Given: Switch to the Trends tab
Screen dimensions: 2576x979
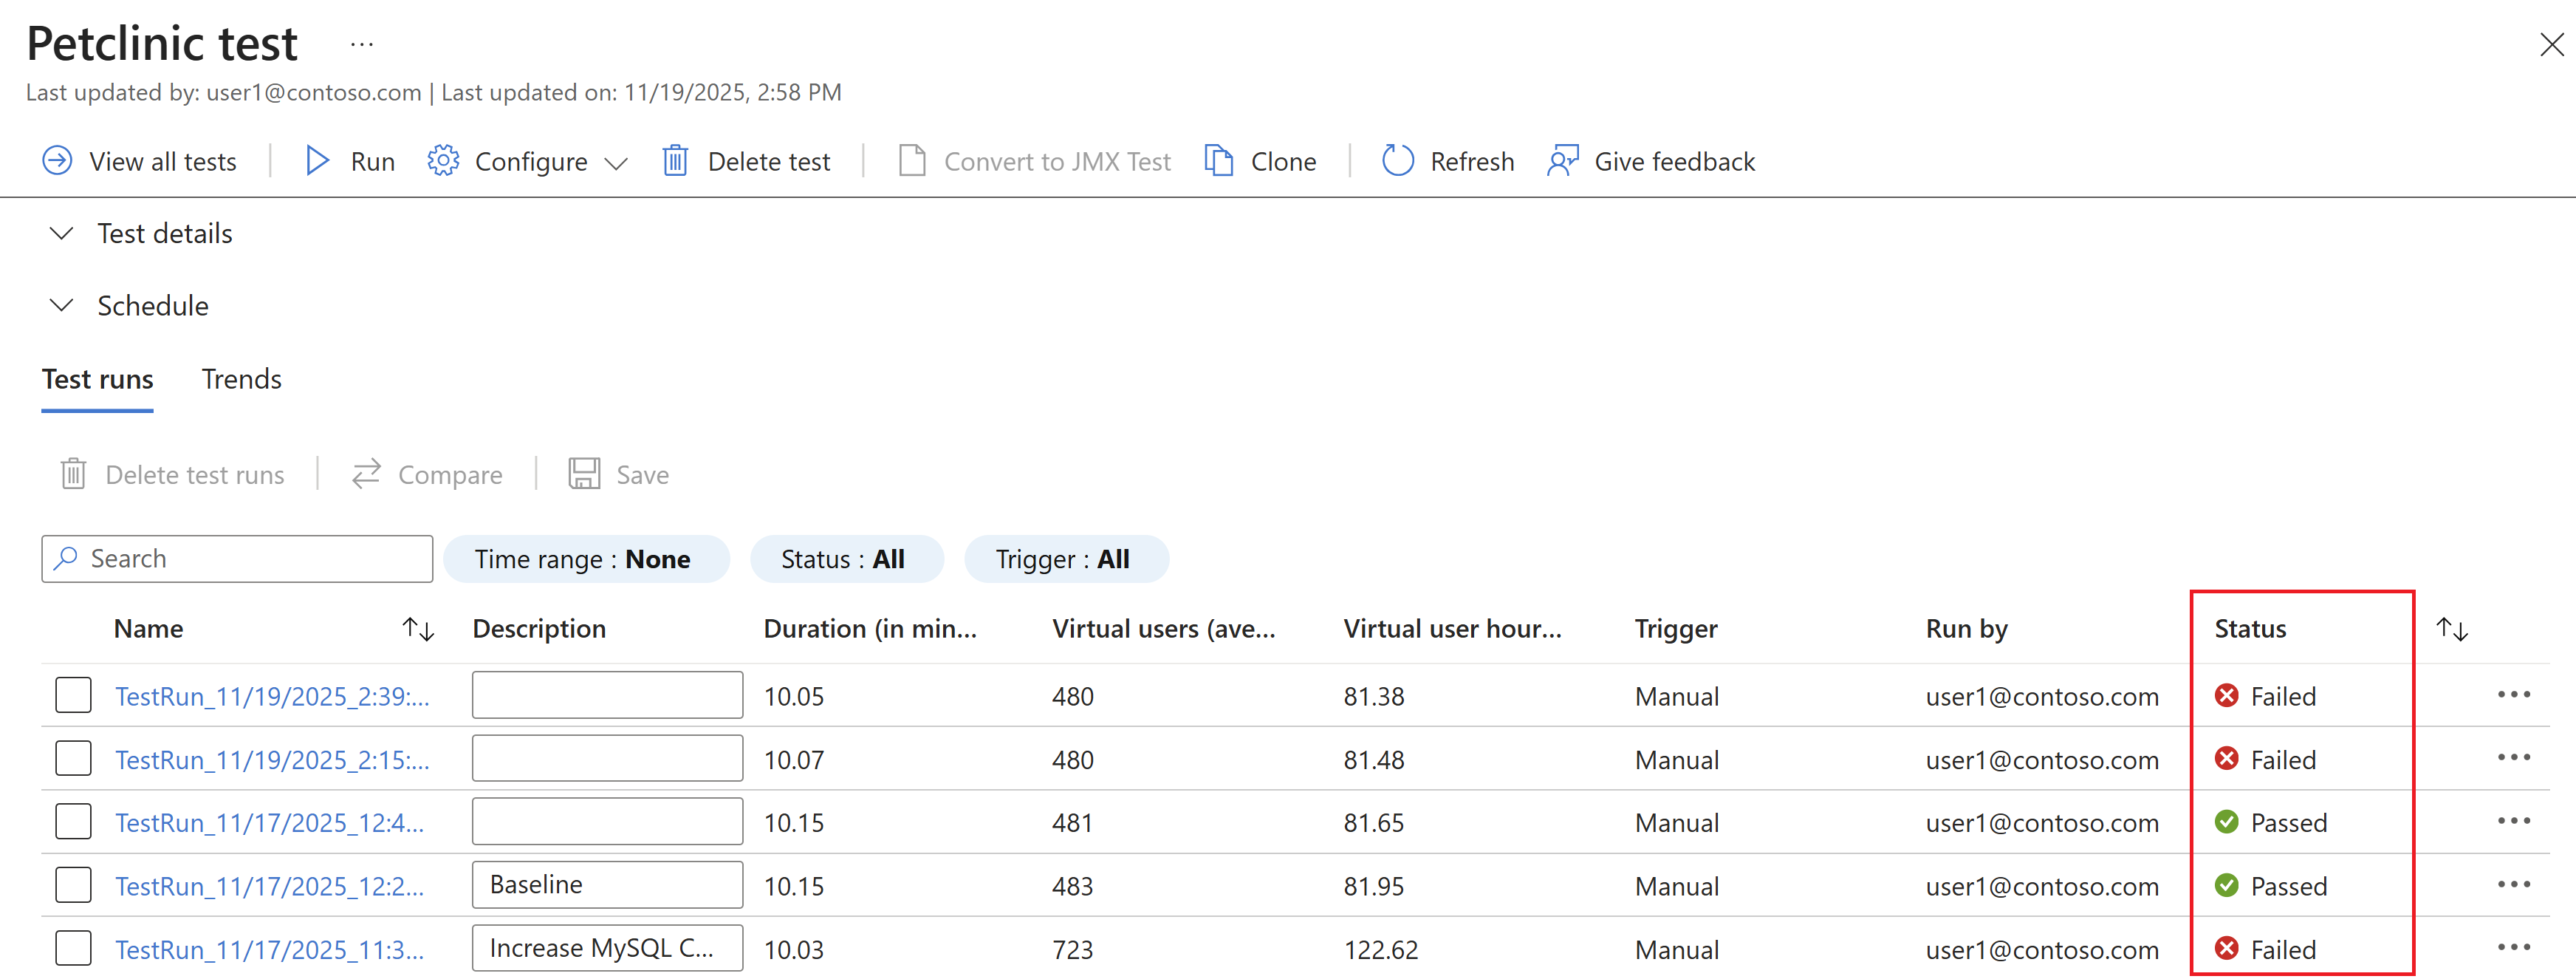Looking at the screenshot, I should (x=241, y=380).
